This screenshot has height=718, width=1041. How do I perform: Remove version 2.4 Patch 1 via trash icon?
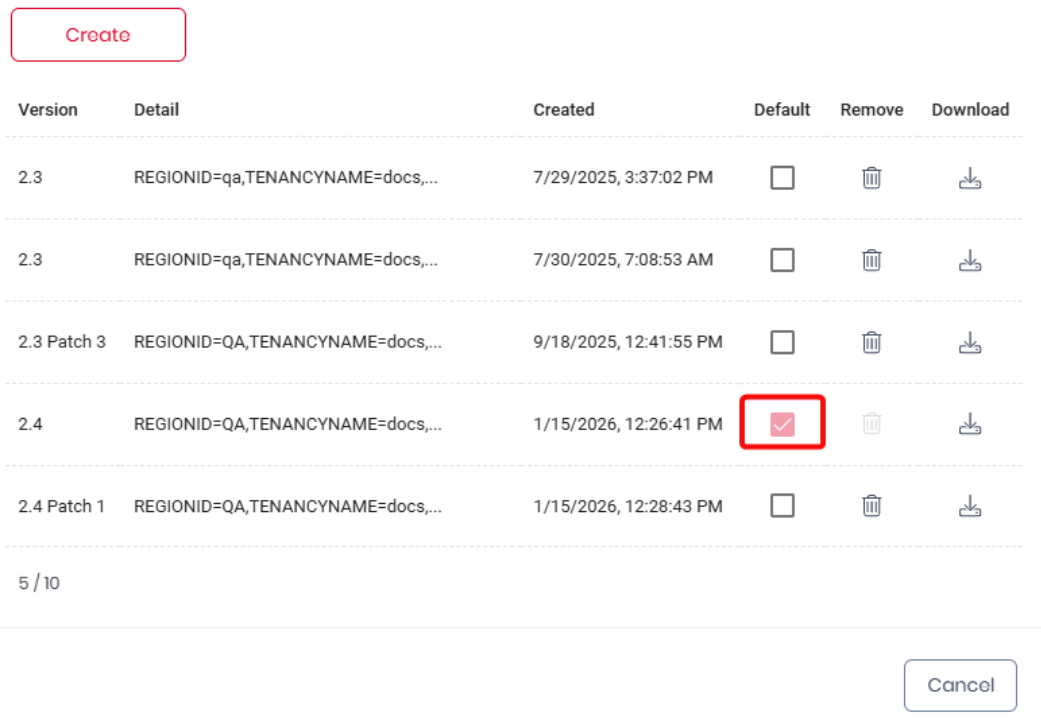(871, 506)
